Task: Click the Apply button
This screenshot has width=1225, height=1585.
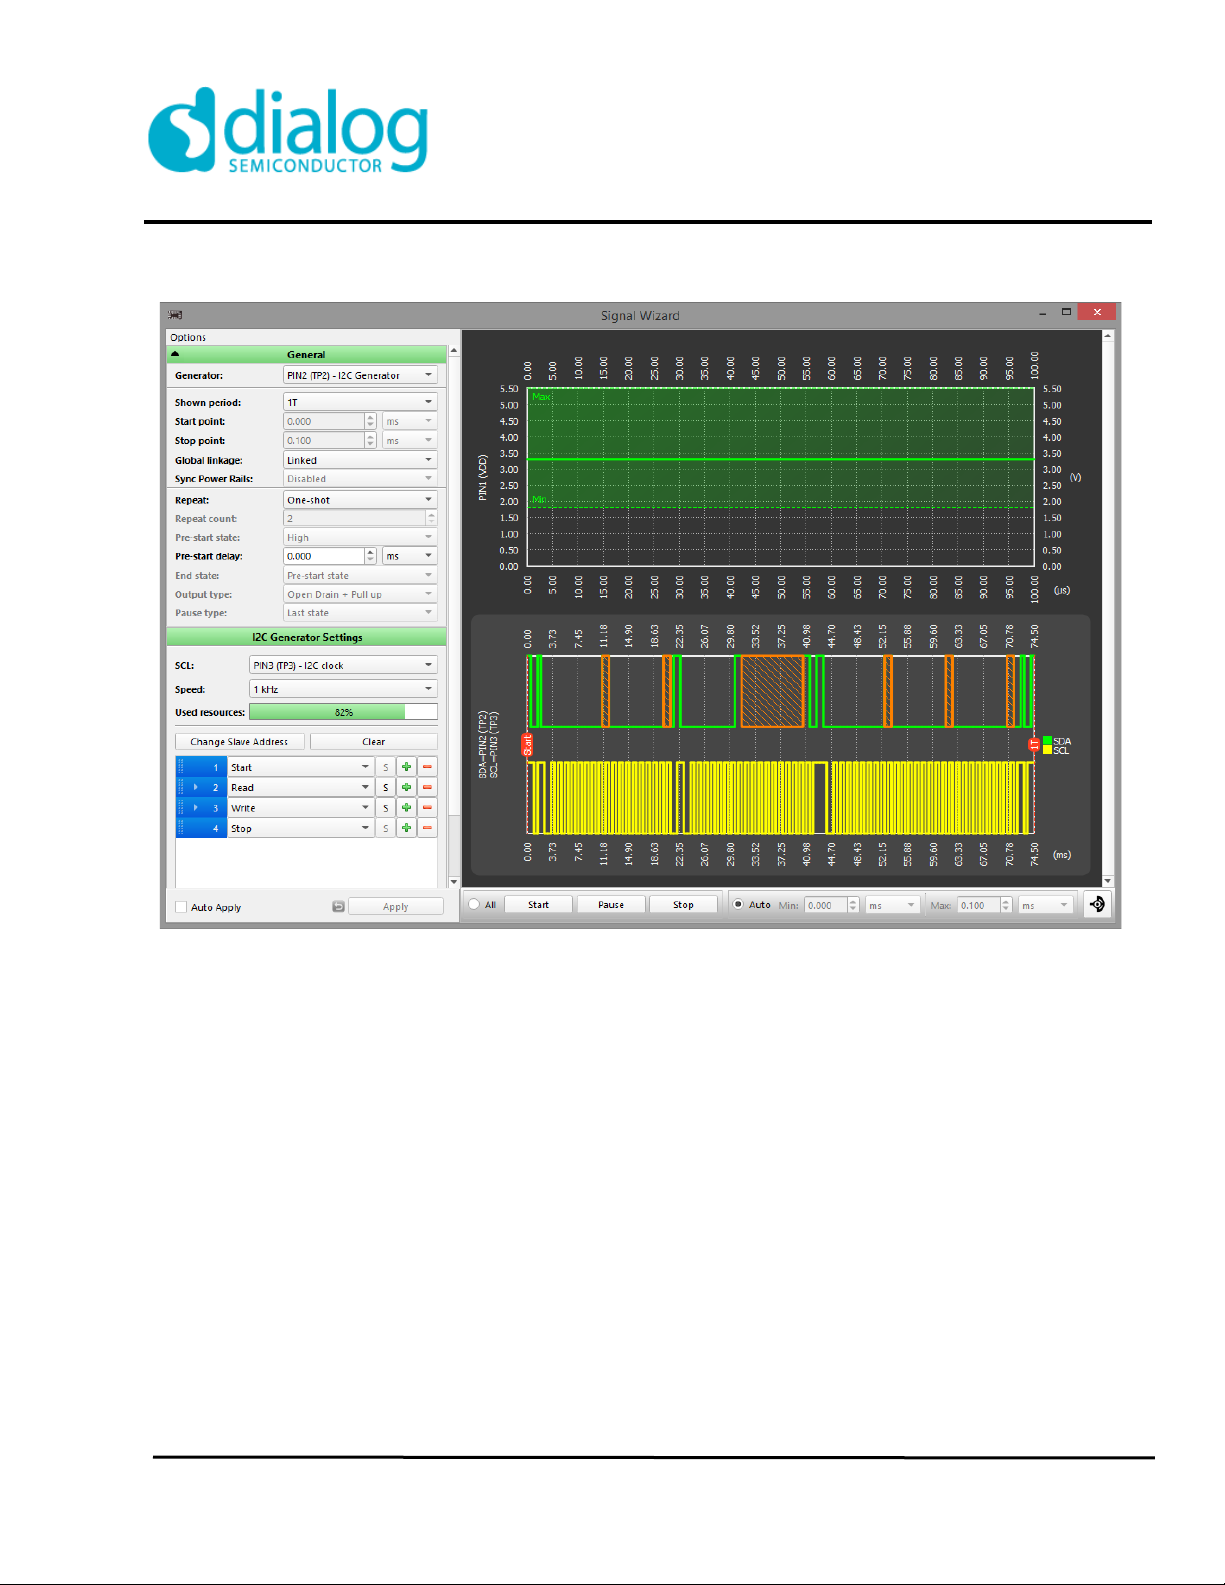Action: [x=395, y=907]
